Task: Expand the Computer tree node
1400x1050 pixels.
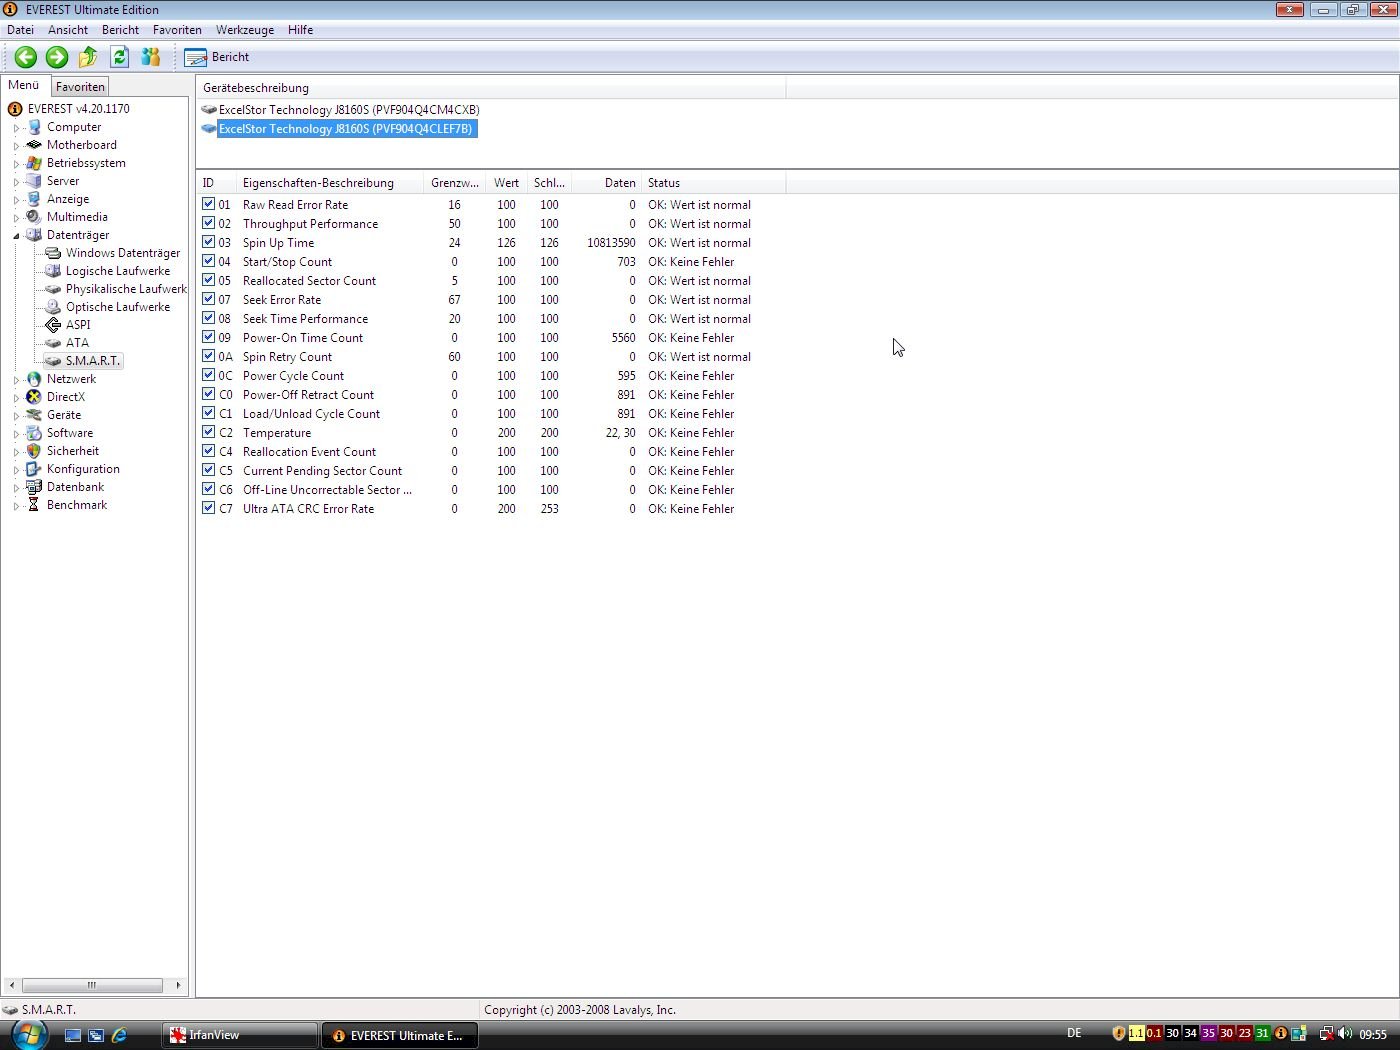Action: [x=16, y=128]
